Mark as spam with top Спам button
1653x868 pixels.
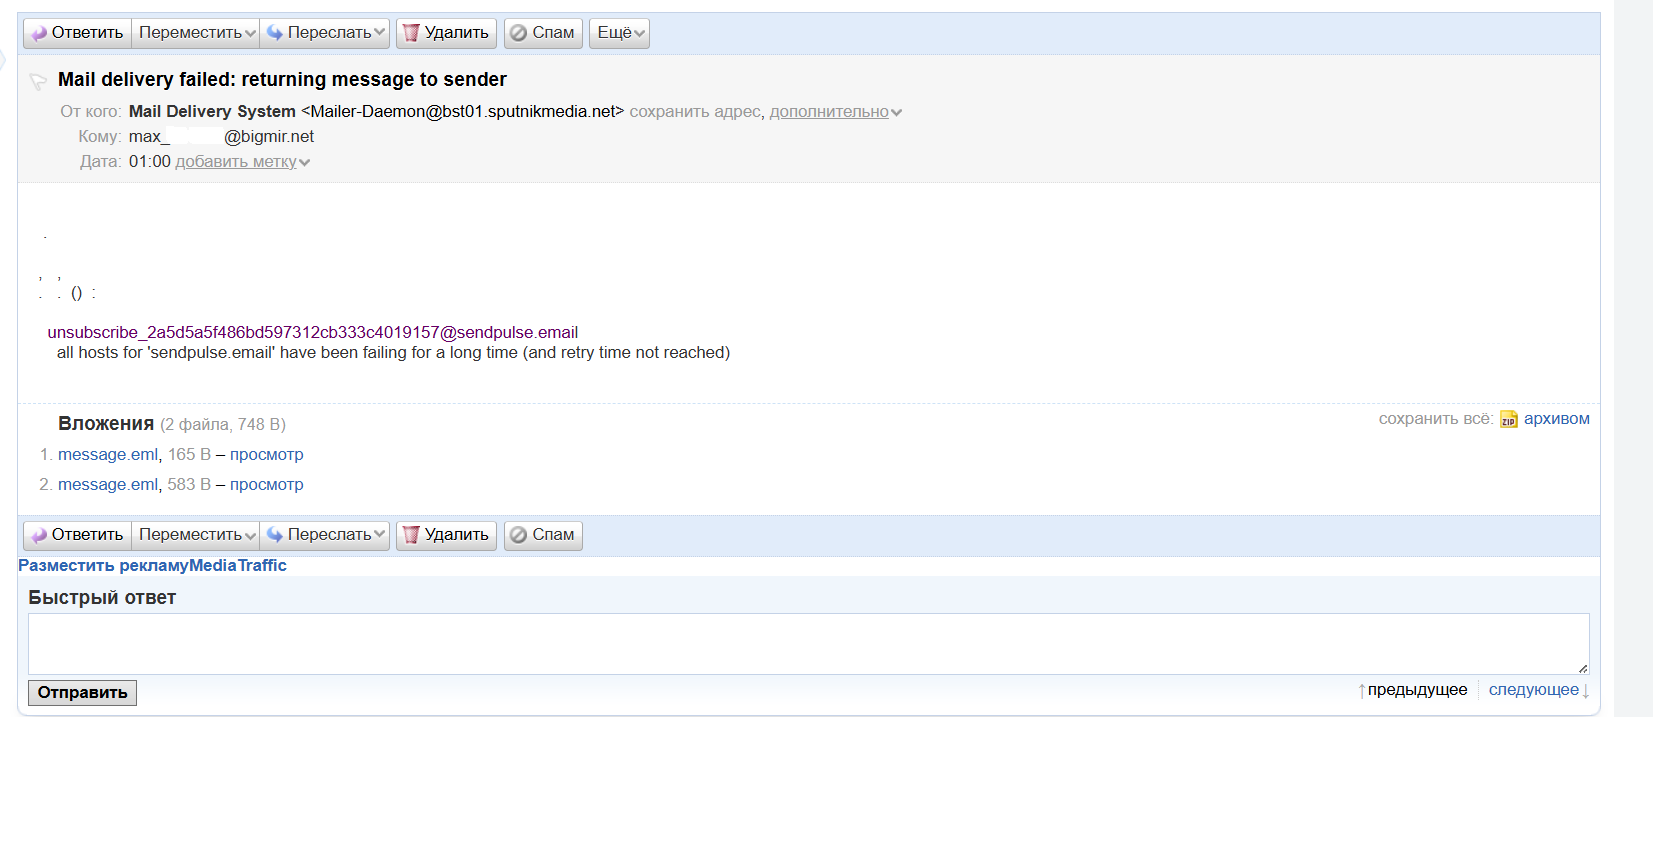pyautogui.click(x=543, y=33)
